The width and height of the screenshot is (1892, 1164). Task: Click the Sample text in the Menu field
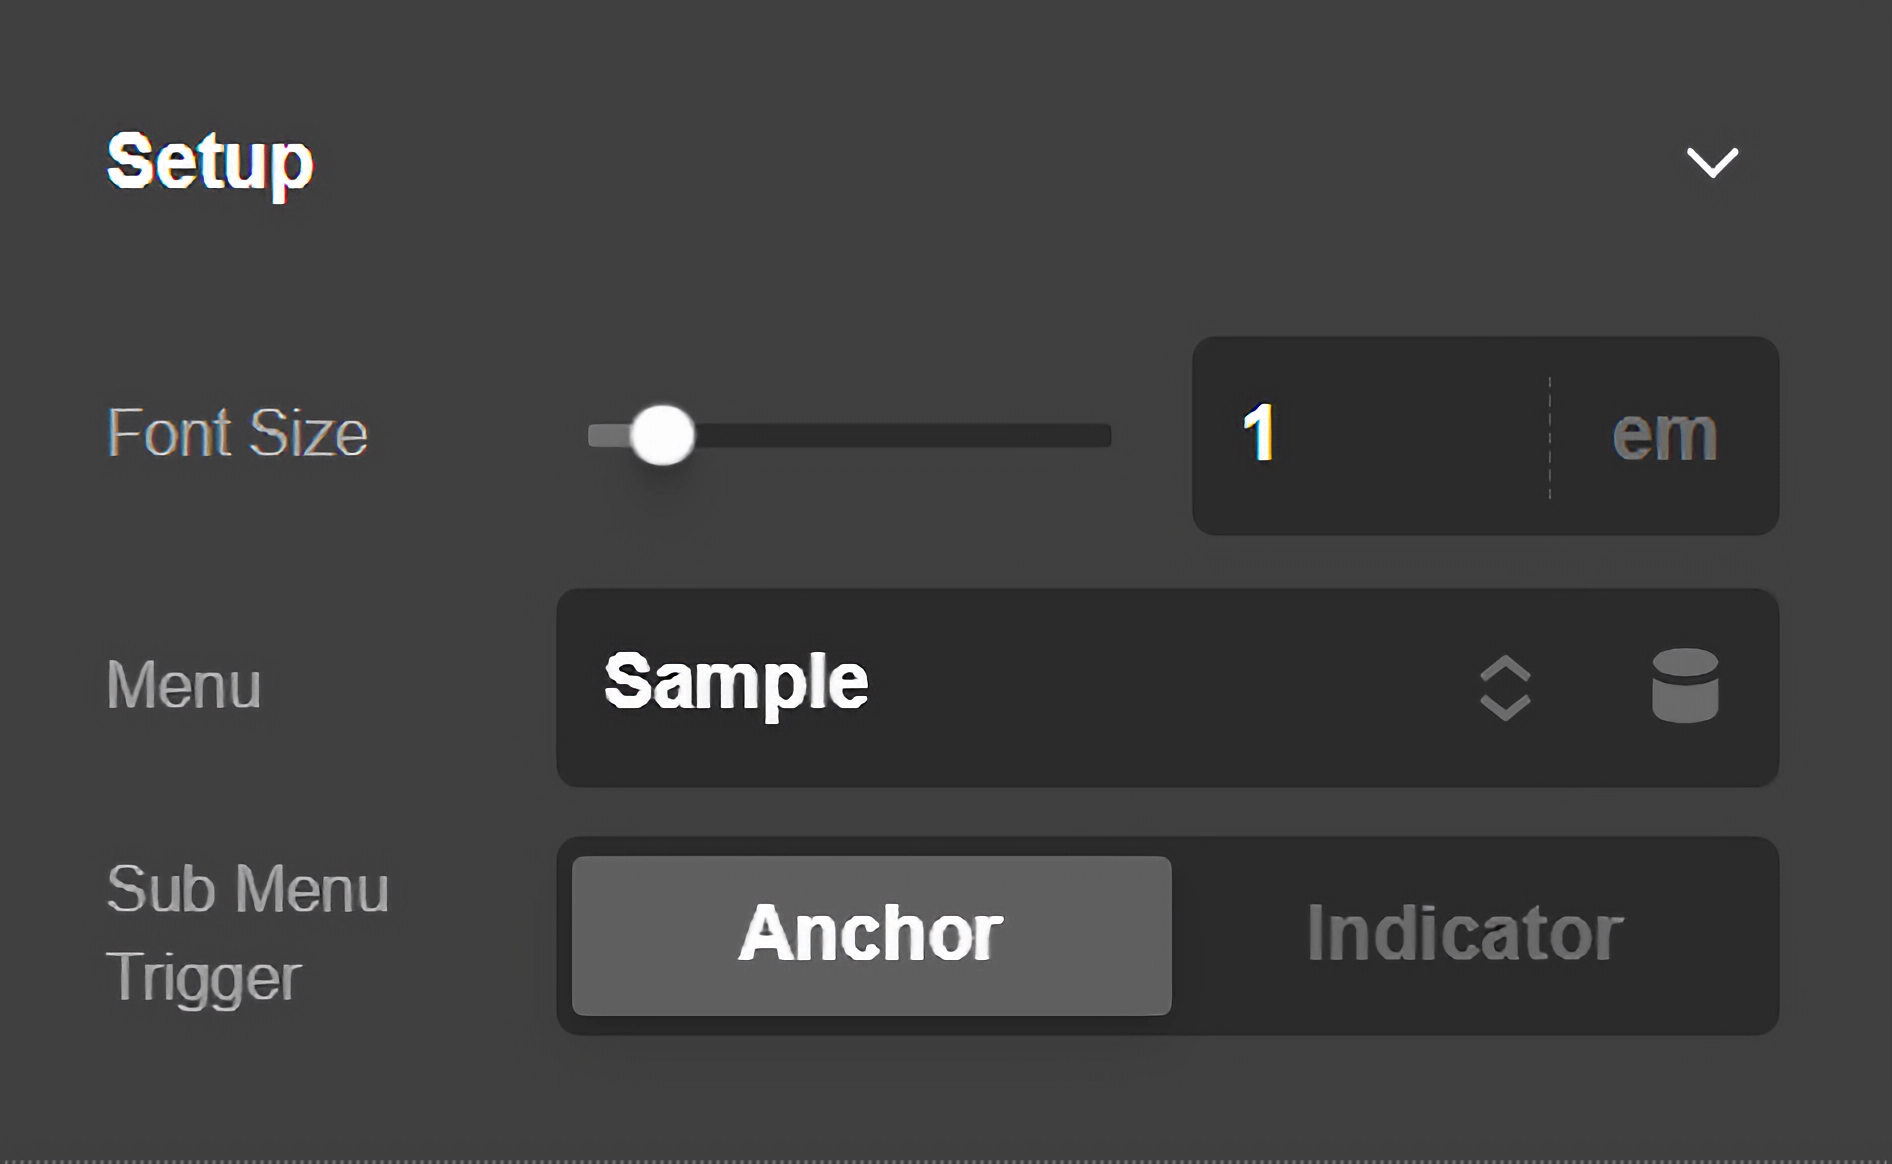736,683
